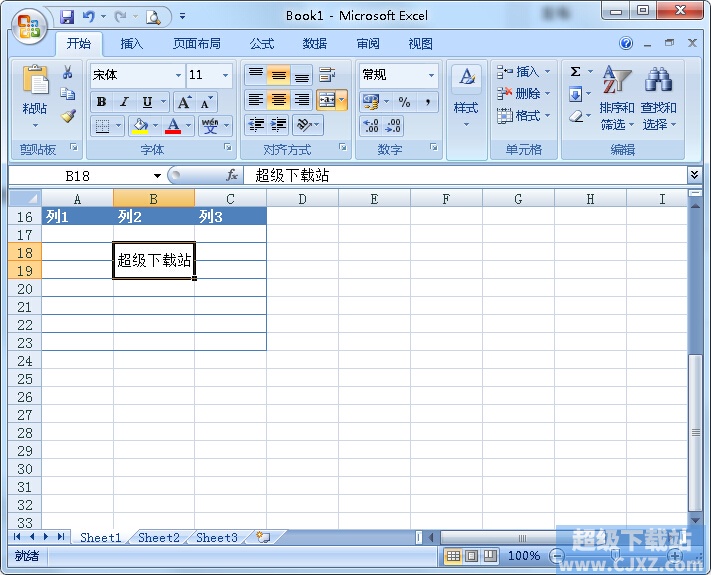The image size is (711, 575).
Task: Toggle merge and center cells
Action: point(326,100)
